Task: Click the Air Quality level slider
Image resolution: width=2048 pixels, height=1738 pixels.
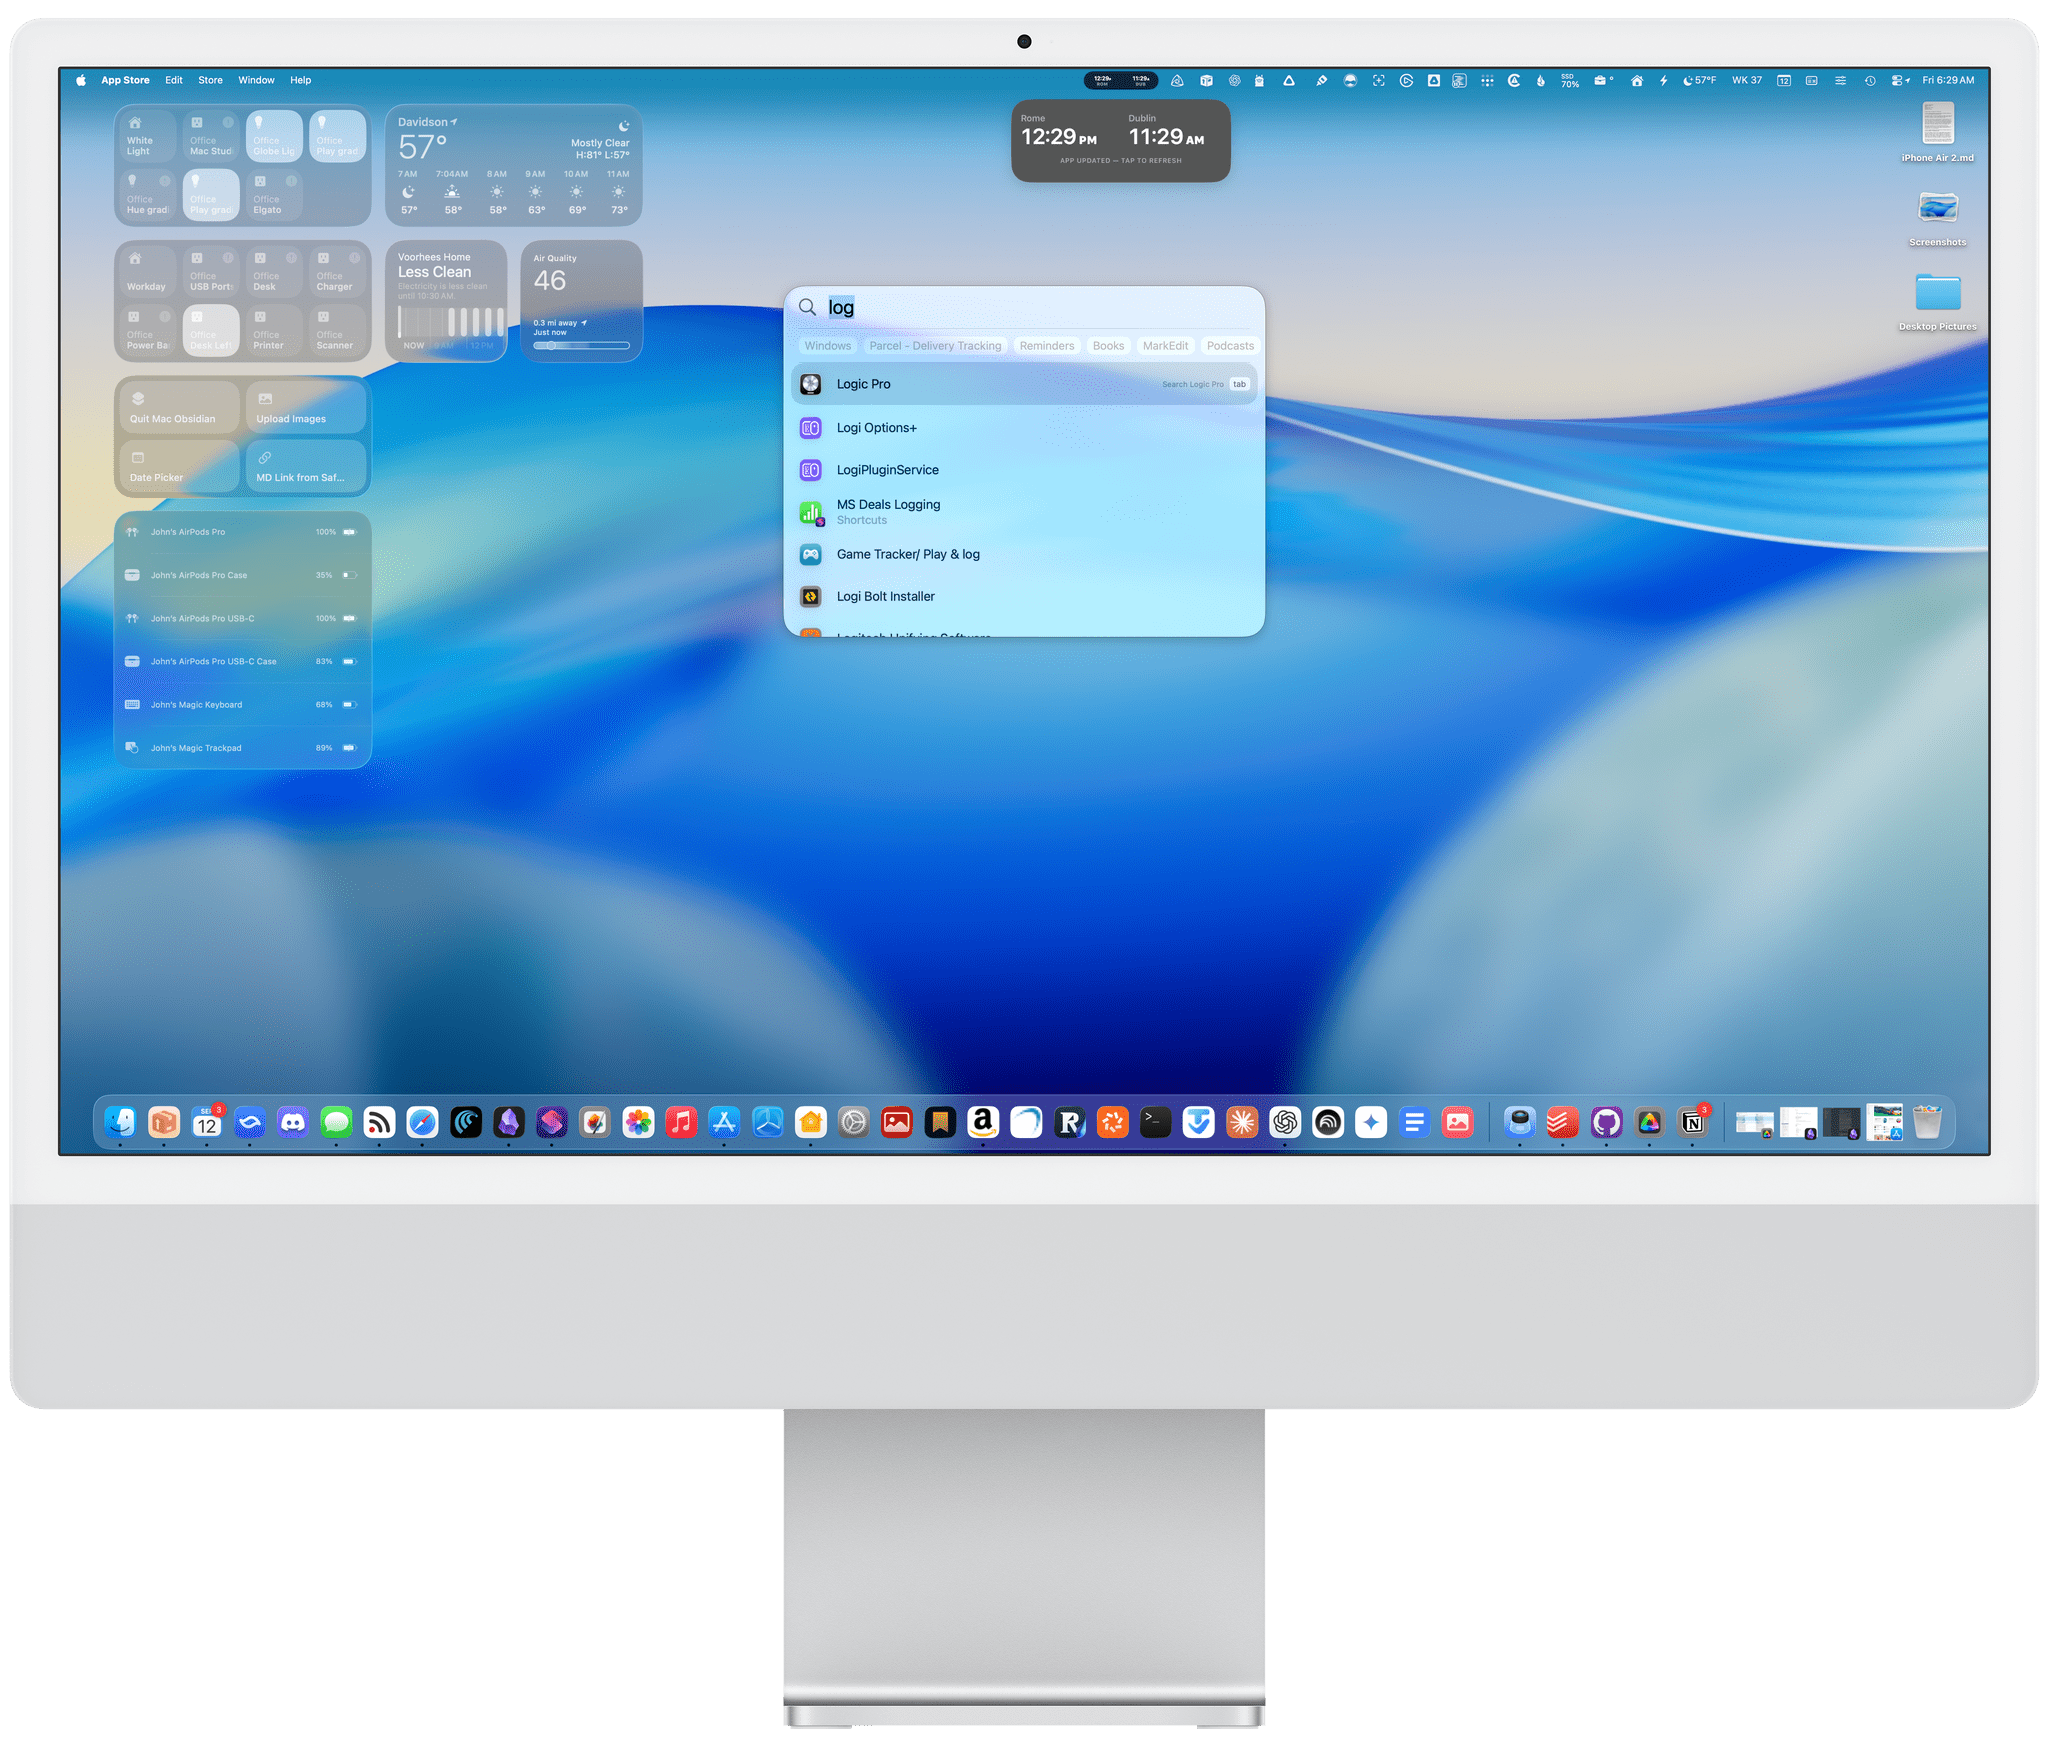Action: click(581, 346)
